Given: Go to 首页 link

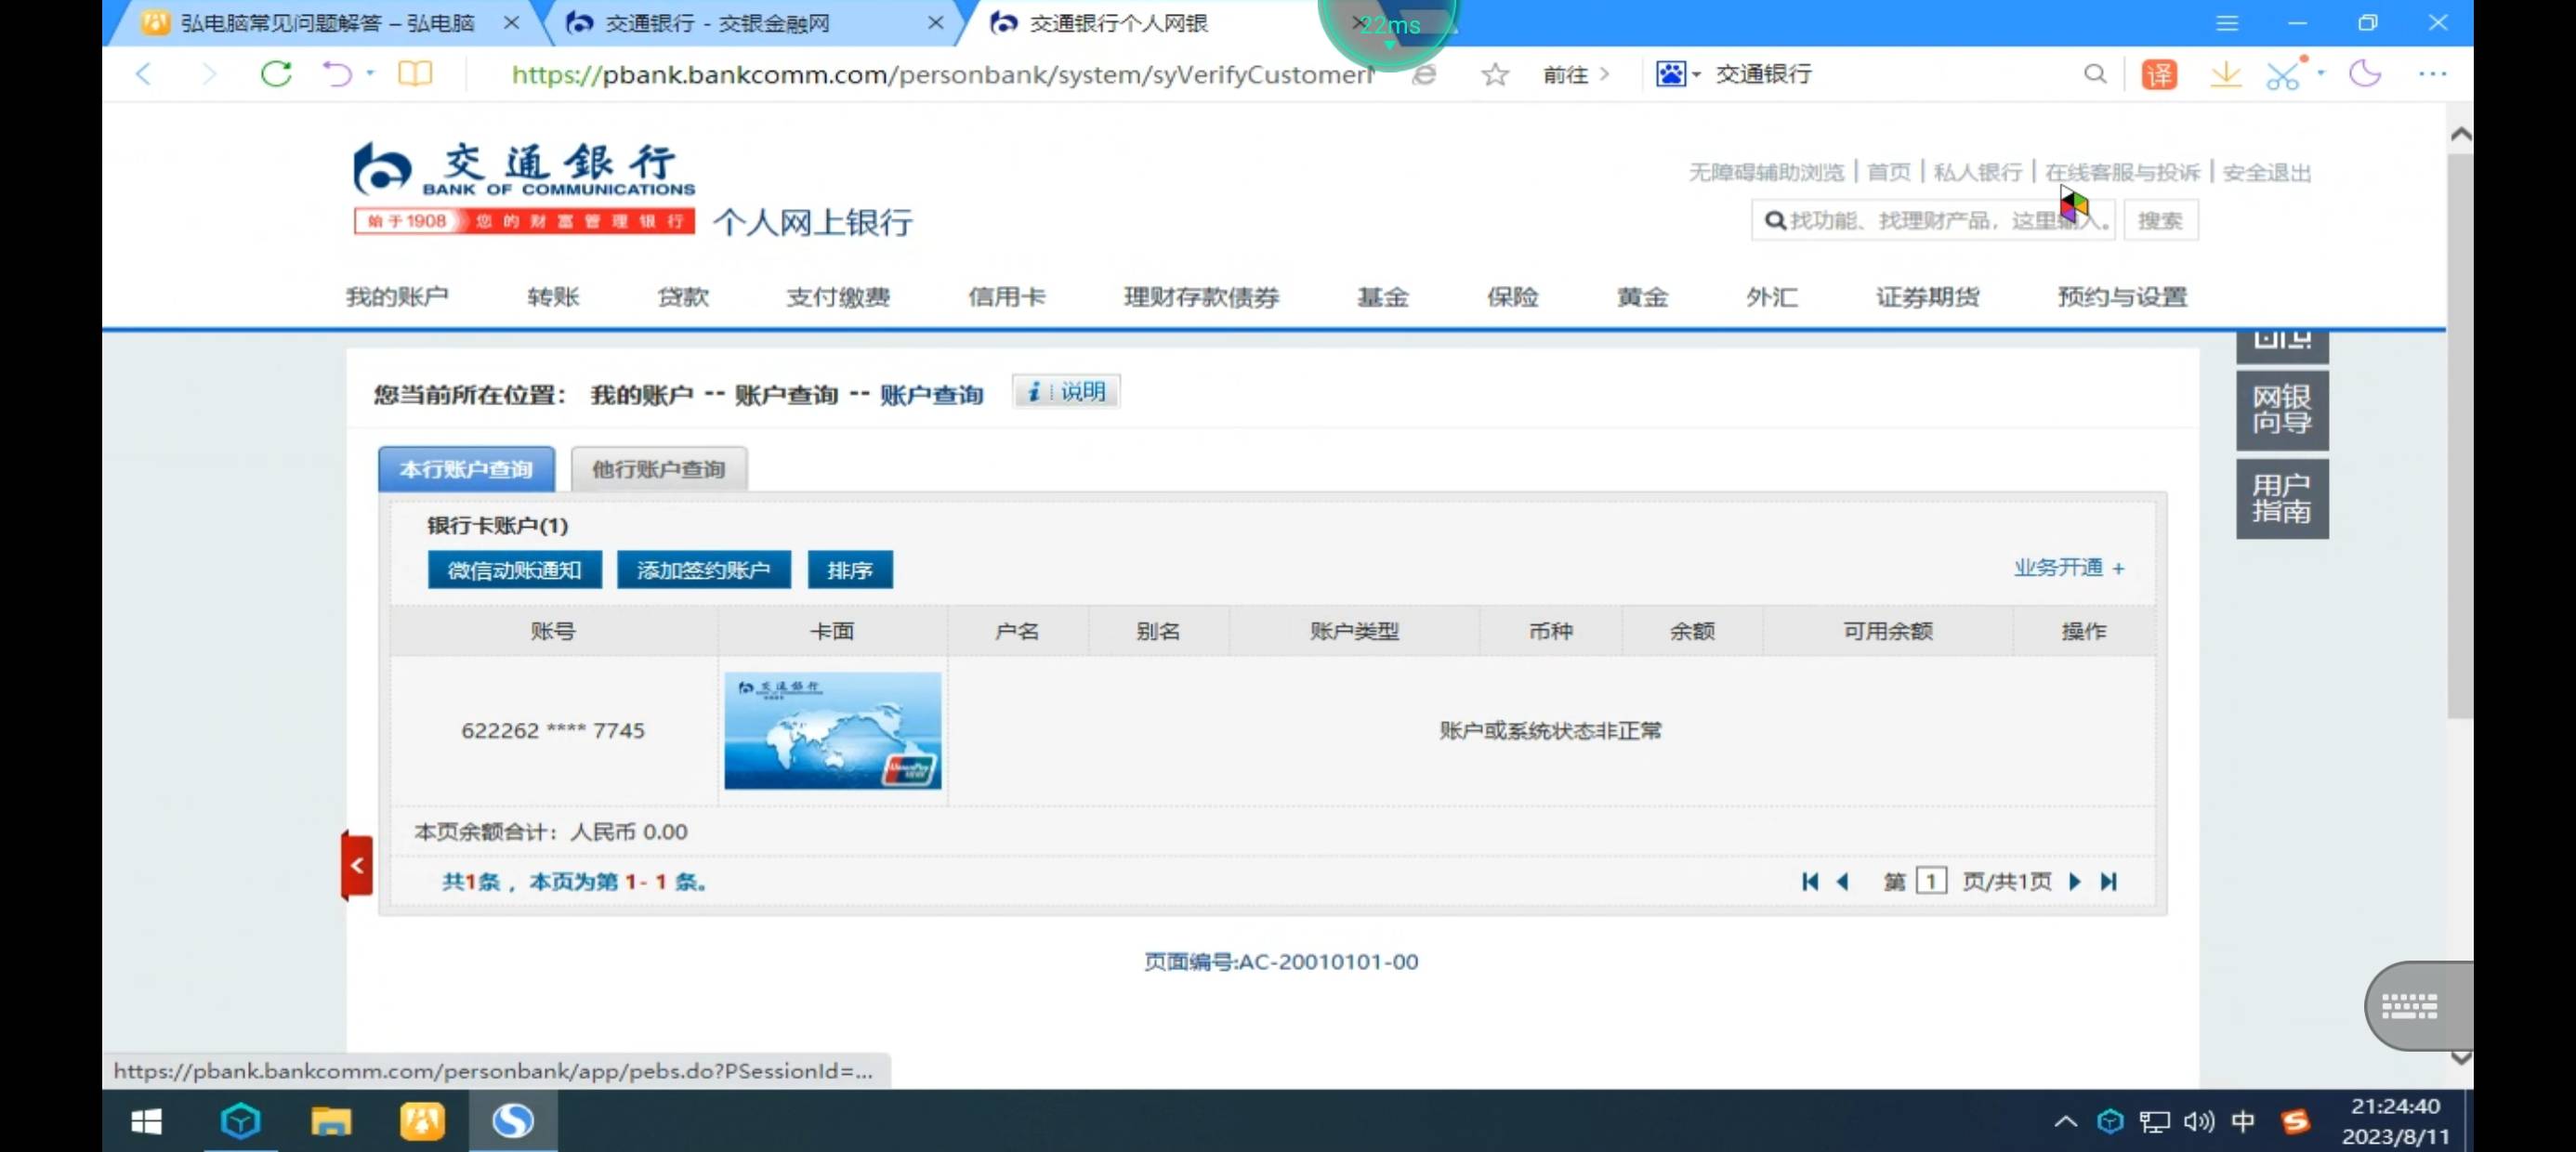Looking at the screenshot, I should (1888, 172).
